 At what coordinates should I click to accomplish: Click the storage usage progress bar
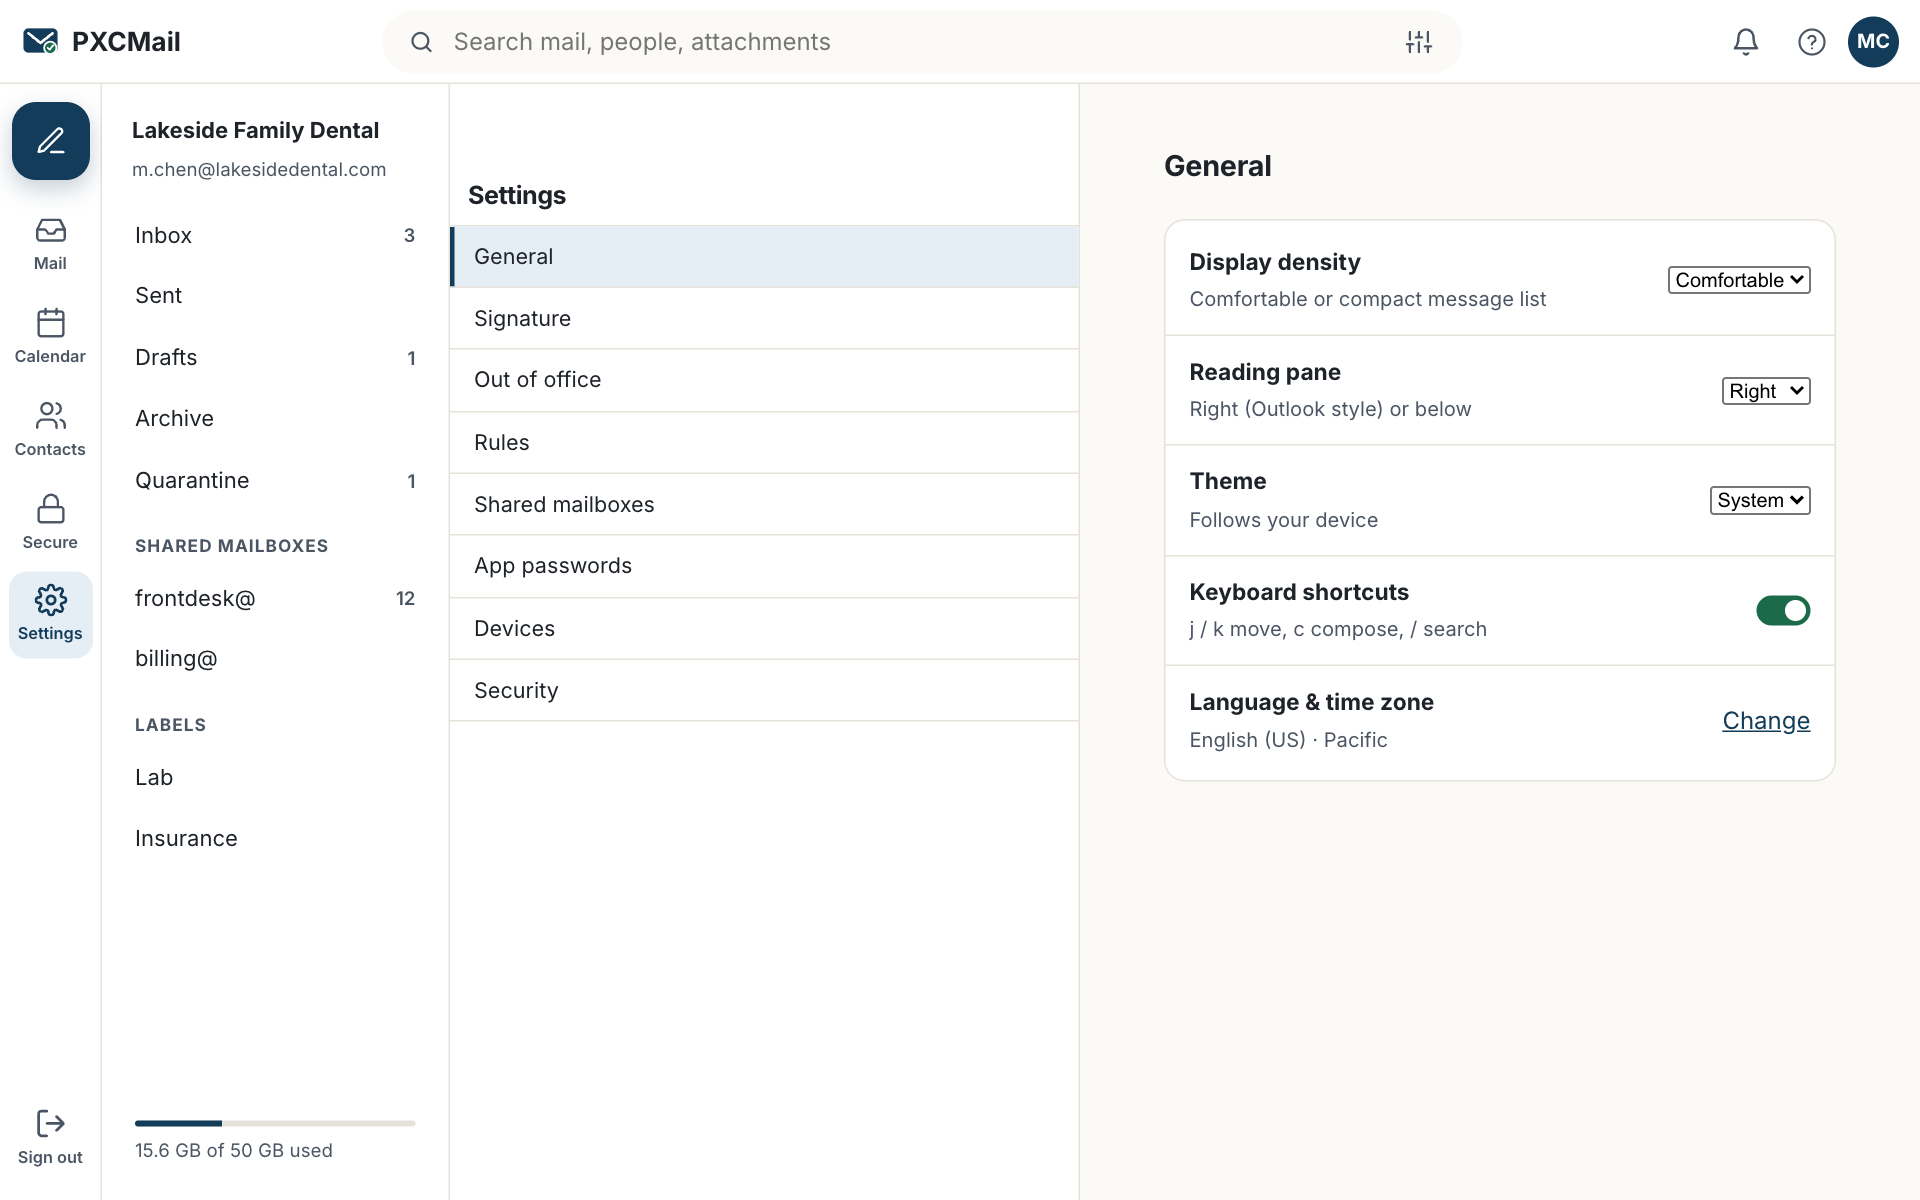(x=275, y=1123)
